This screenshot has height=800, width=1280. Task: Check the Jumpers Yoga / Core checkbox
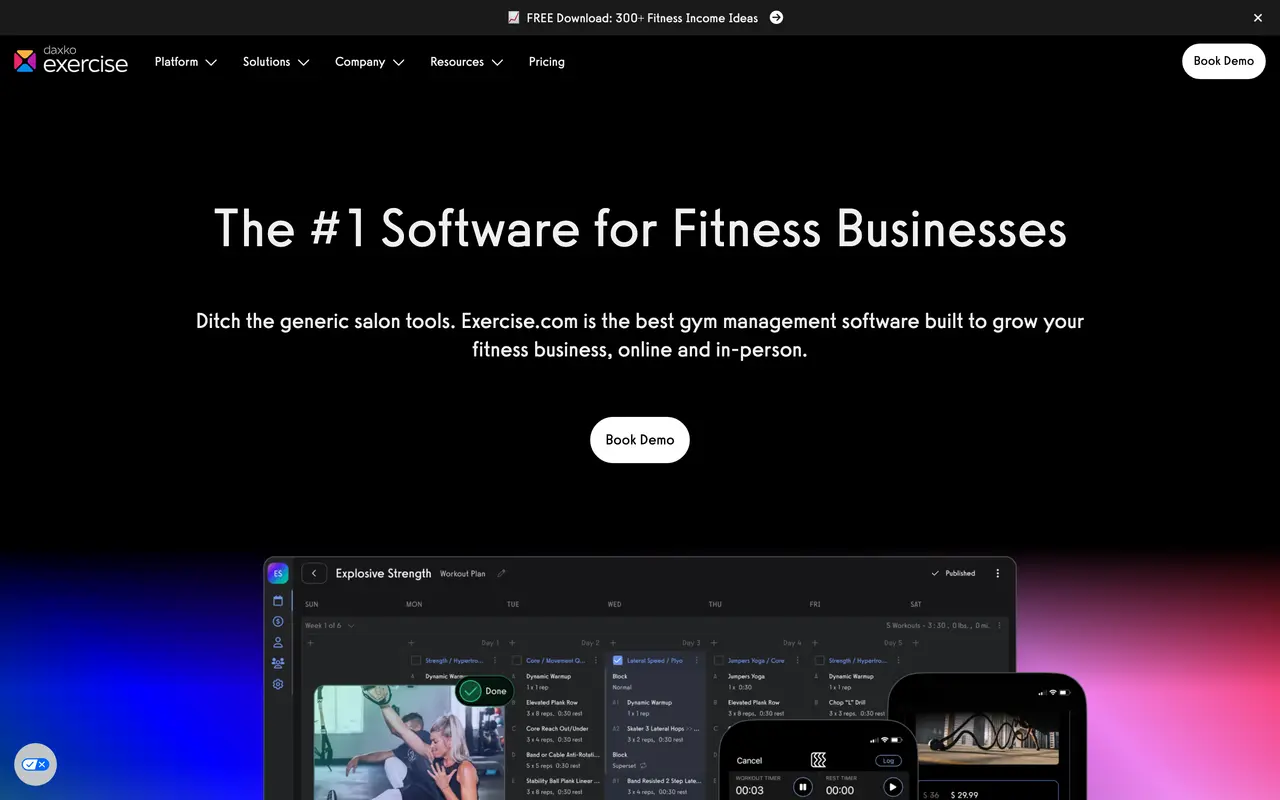(719, 661)
